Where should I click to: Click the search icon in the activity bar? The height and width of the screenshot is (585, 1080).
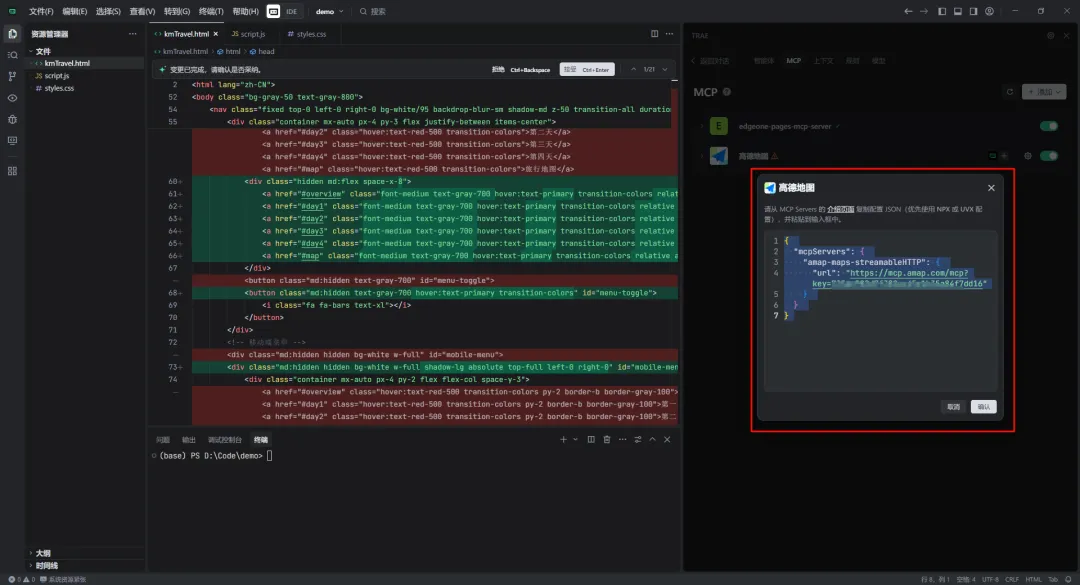tap(12, 55)
